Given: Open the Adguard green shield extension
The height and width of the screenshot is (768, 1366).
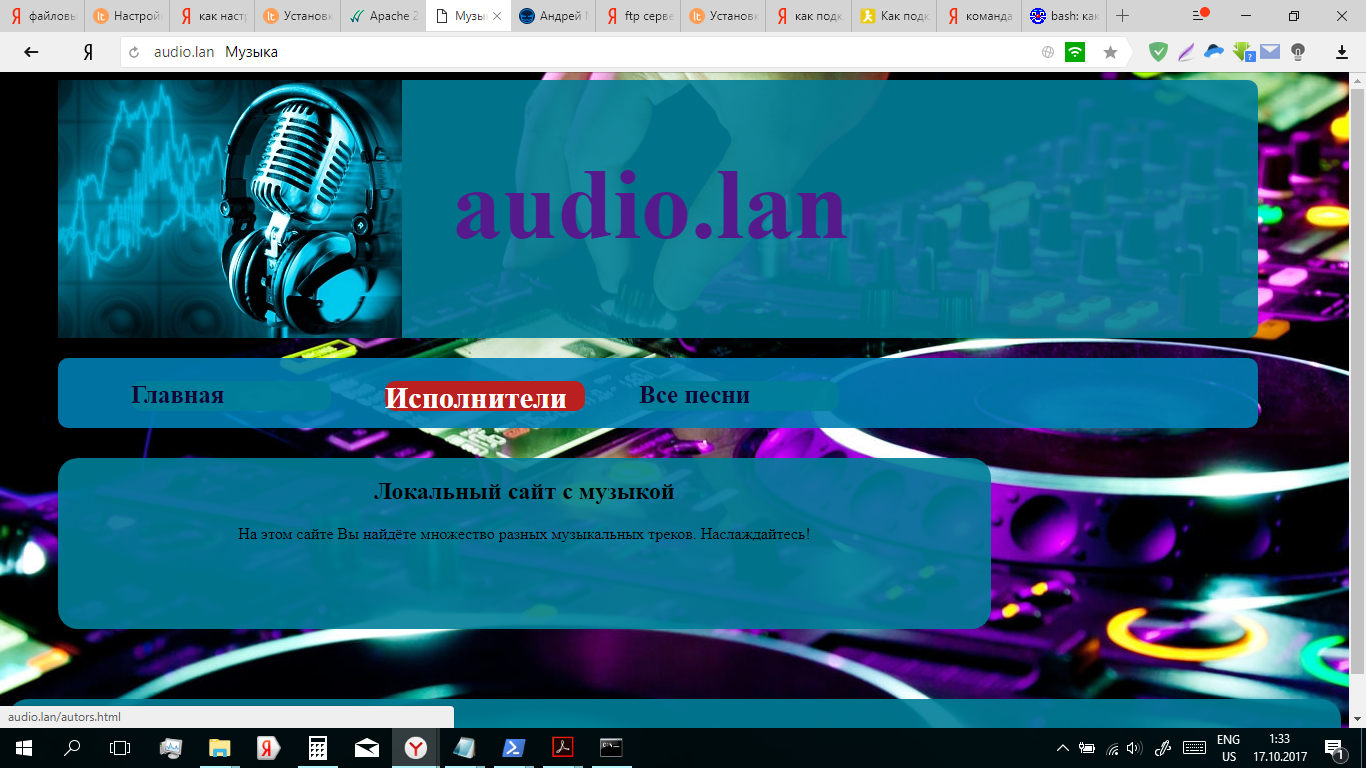Looking at the screenshot, I should pyautogui.click(x=1158, y=52).
